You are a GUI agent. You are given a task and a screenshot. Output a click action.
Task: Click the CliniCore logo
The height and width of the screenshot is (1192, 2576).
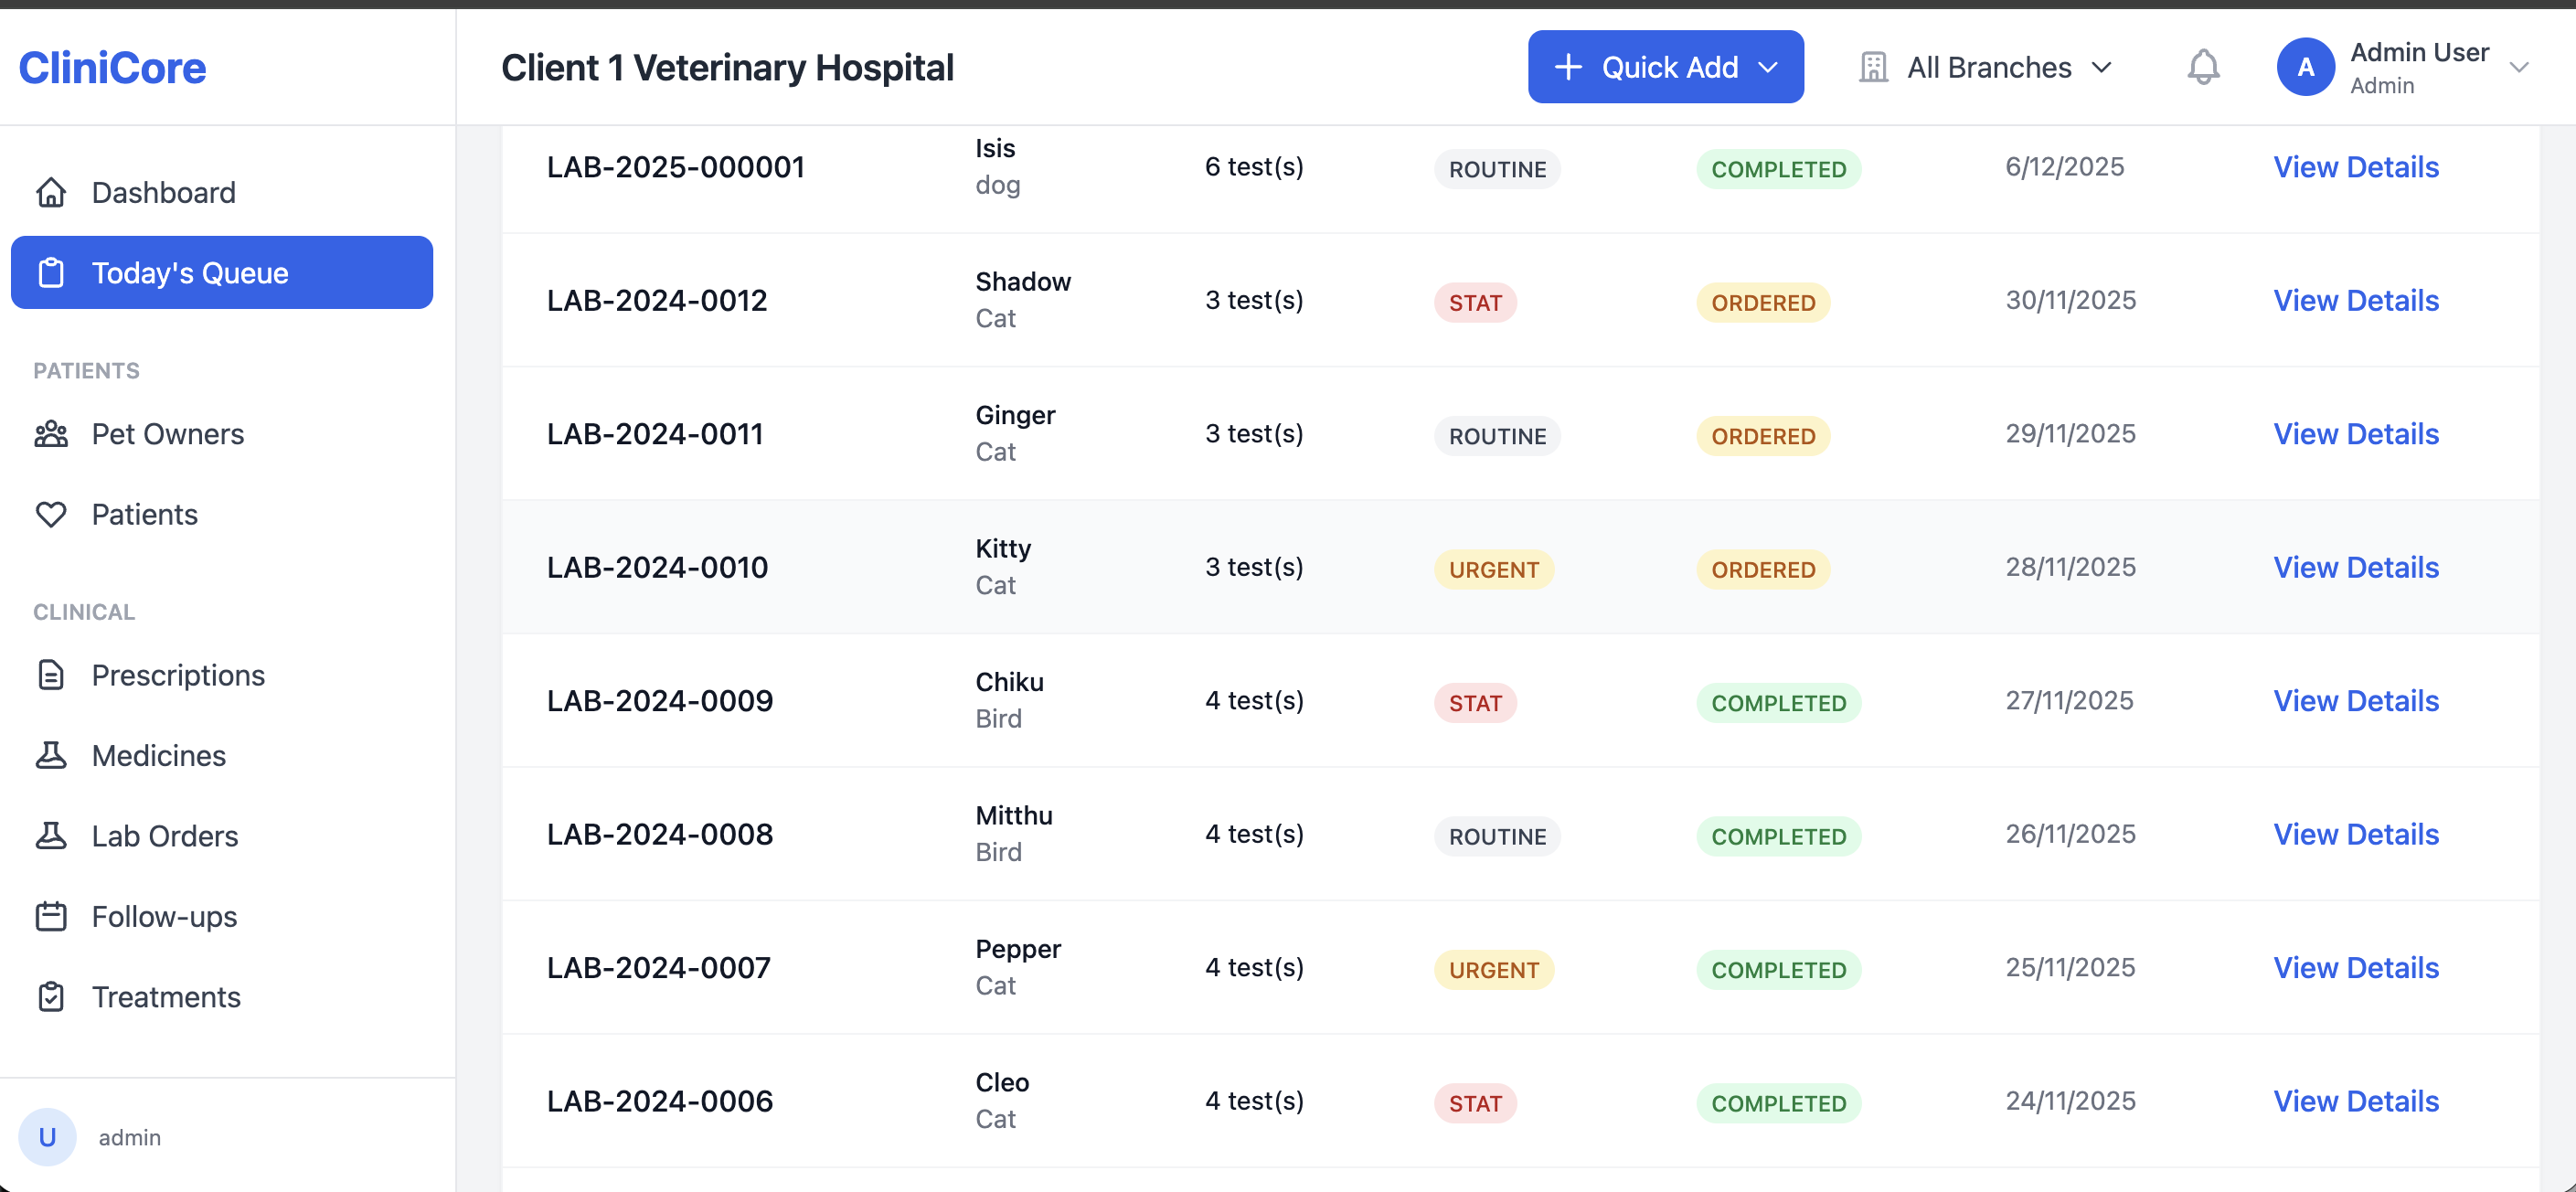(x=112, y=67)
